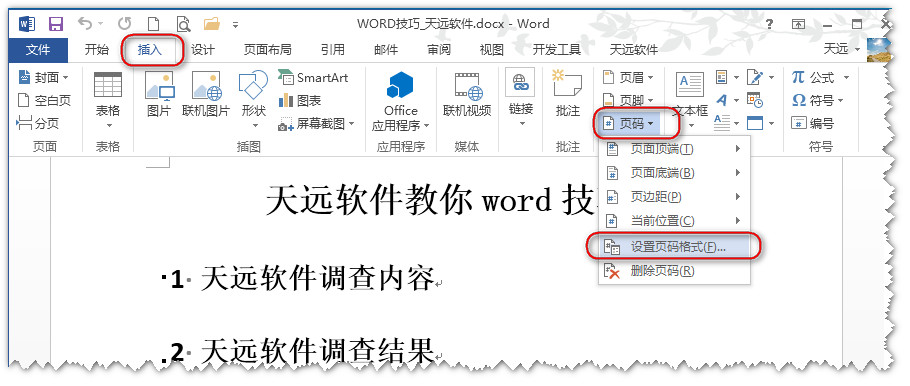Viewport: 910px width, 386px height.
Task: Select 页边距(P) menu item
Action: (x=675, y=197)
